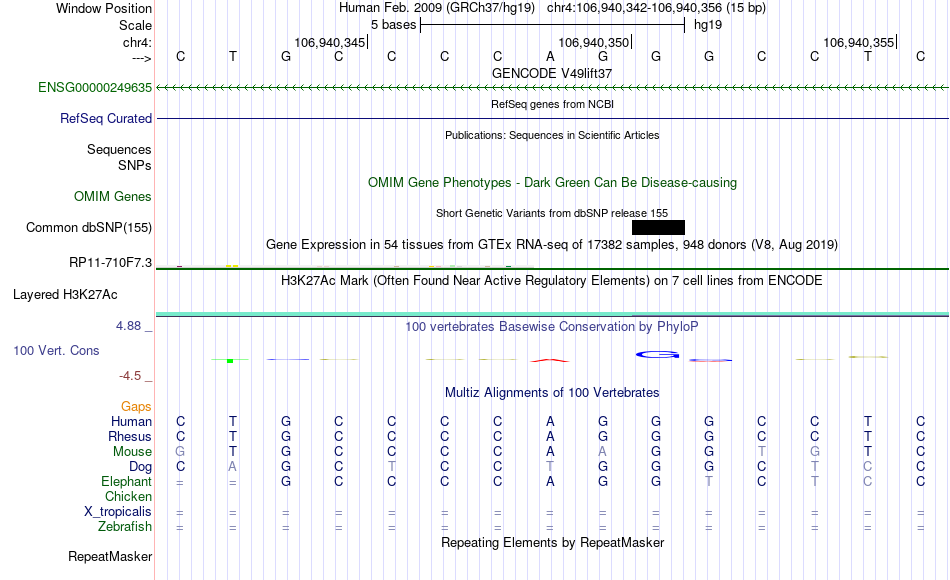Click the RefSeq Curated blue gene line
950x580 pixels.
(552, 119)
